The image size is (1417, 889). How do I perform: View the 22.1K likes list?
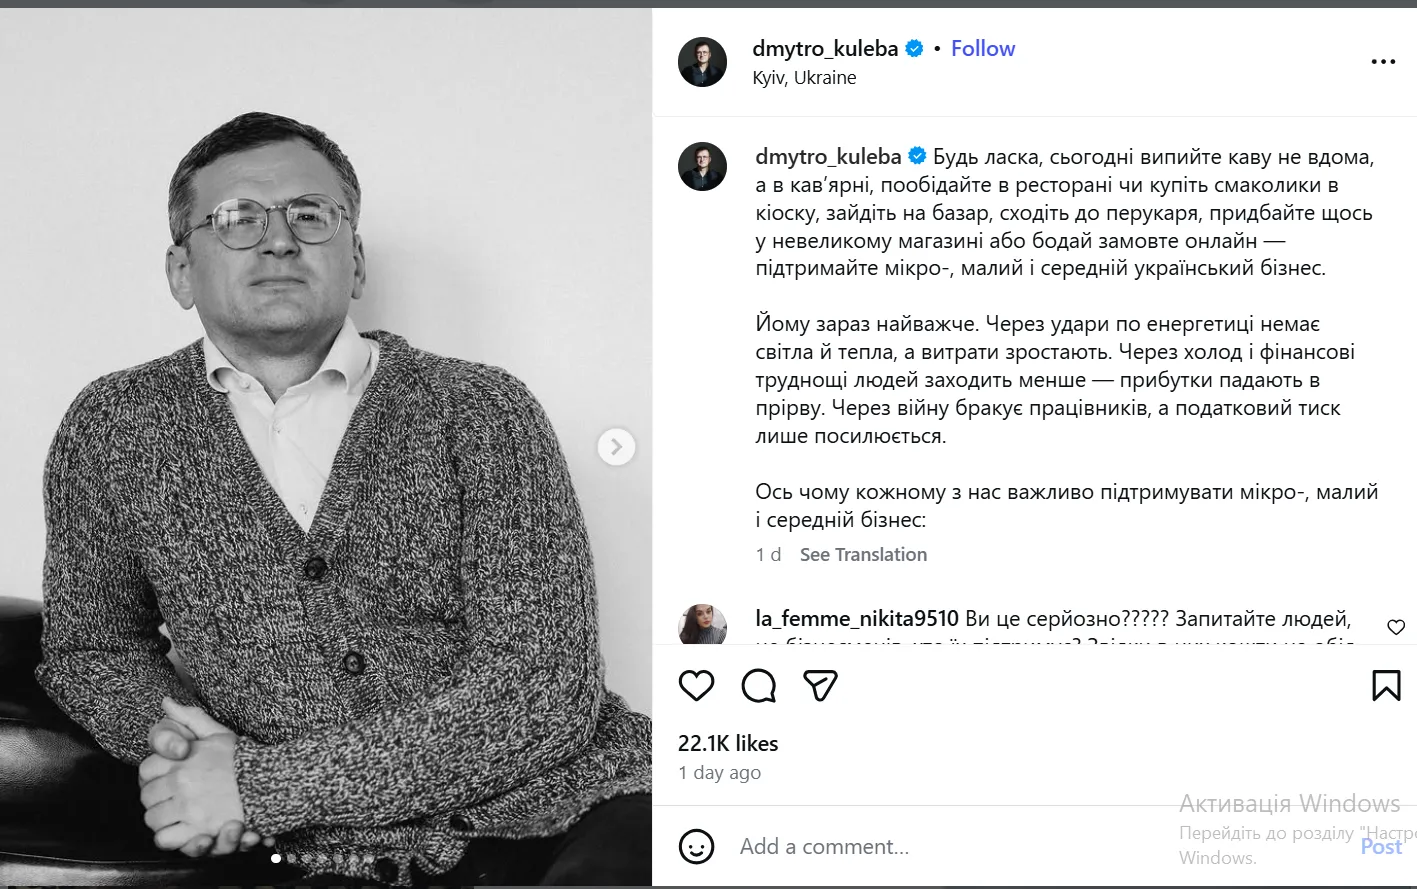pyautogui.click(x=727, y=743)
